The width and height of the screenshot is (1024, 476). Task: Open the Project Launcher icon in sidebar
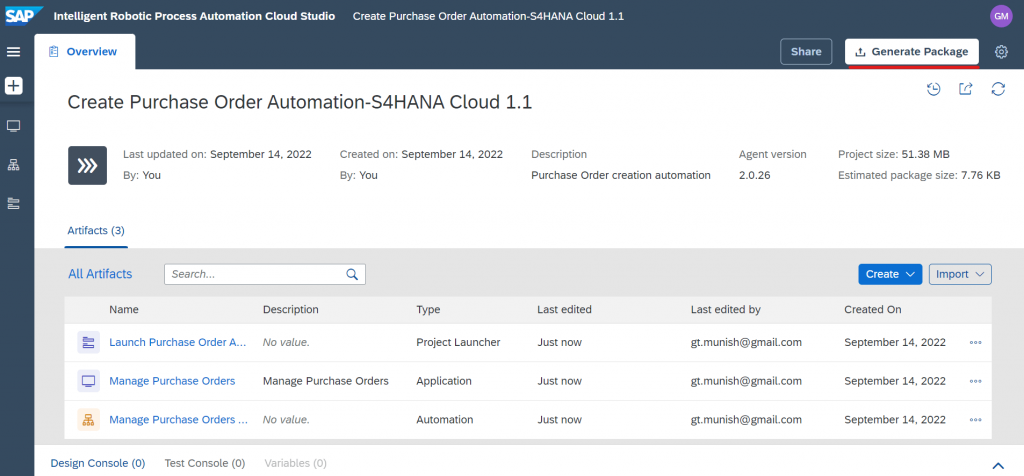point(13,203)
